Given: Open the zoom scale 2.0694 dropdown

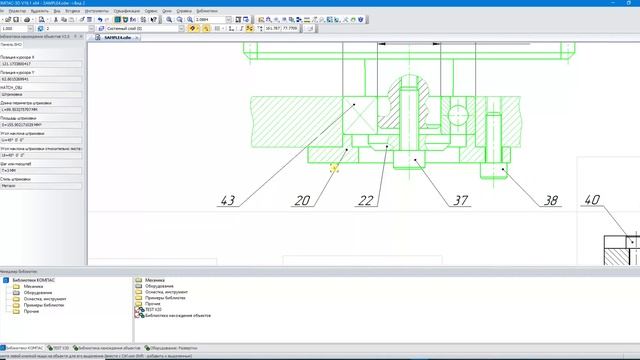Looking at the screenshot, I should (x=229, y=20).
